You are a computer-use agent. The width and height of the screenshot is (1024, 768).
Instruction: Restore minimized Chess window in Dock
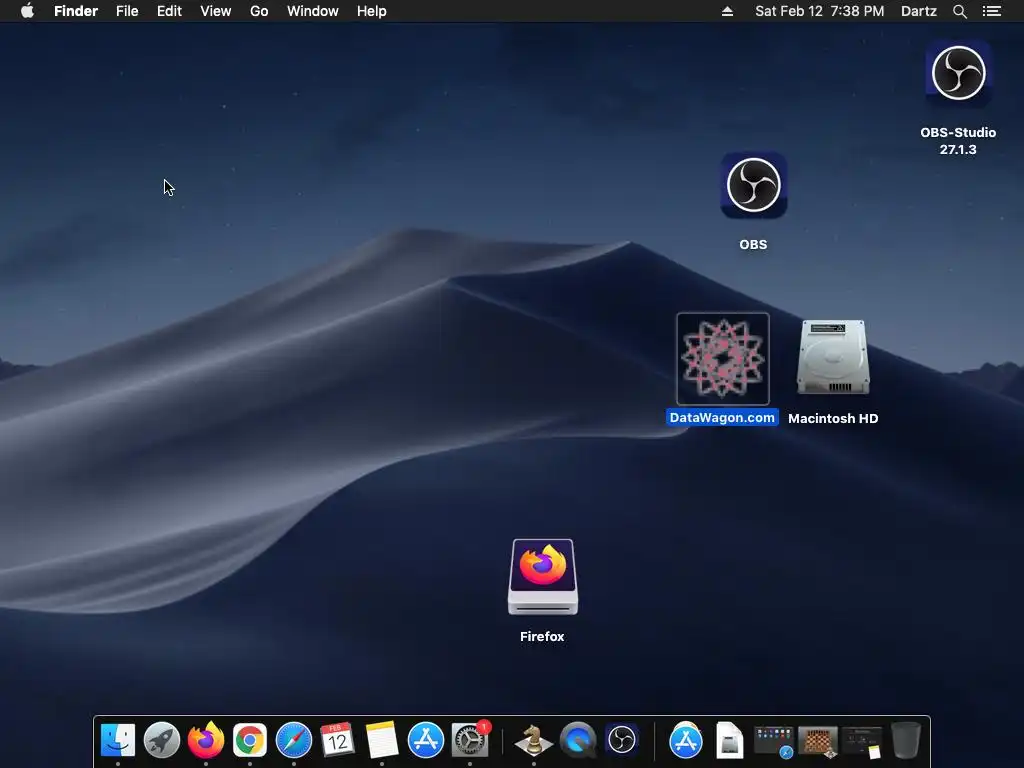(818, 743)
